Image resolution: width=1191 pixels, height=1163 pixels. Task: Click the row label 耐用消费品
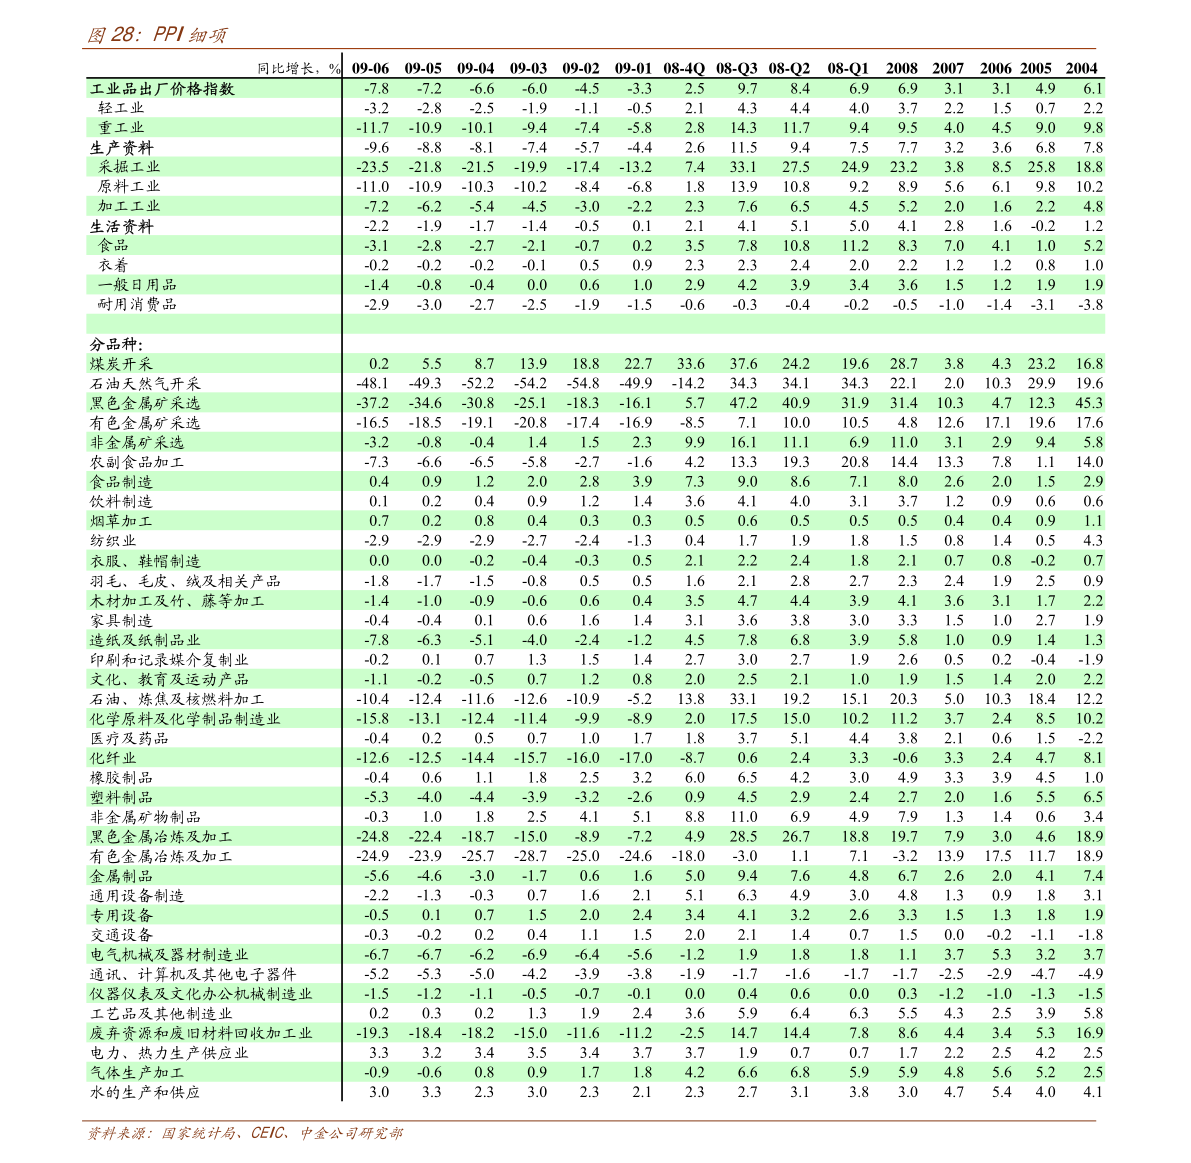pyautogui.click(x=137, y=305)
